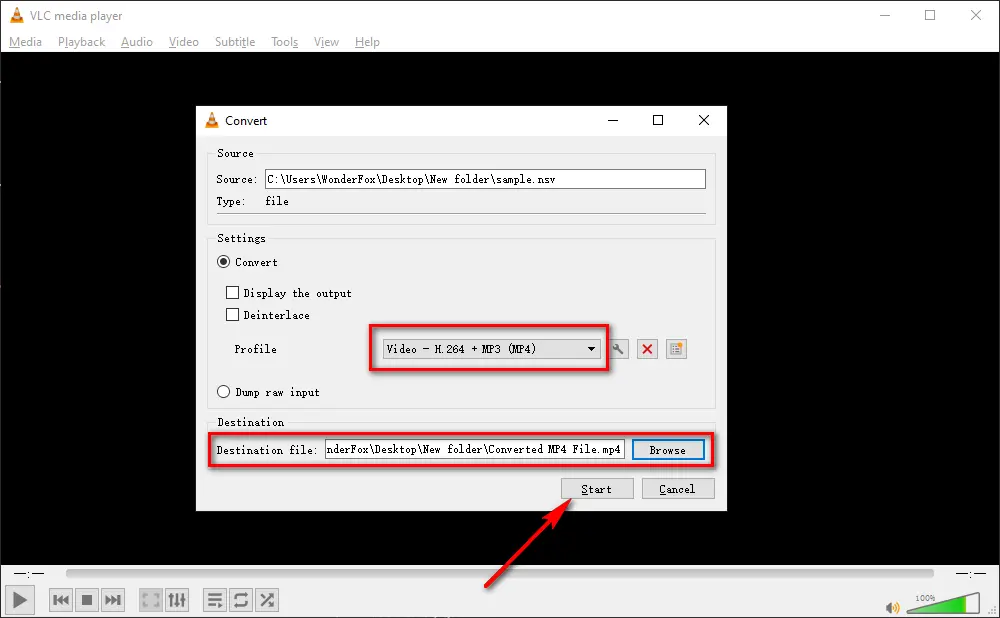Click the Play button in VLC controls
Image resolution: width=1000 pixels, height=618 pixels.
pyautogui.click(x=20, y=600)
